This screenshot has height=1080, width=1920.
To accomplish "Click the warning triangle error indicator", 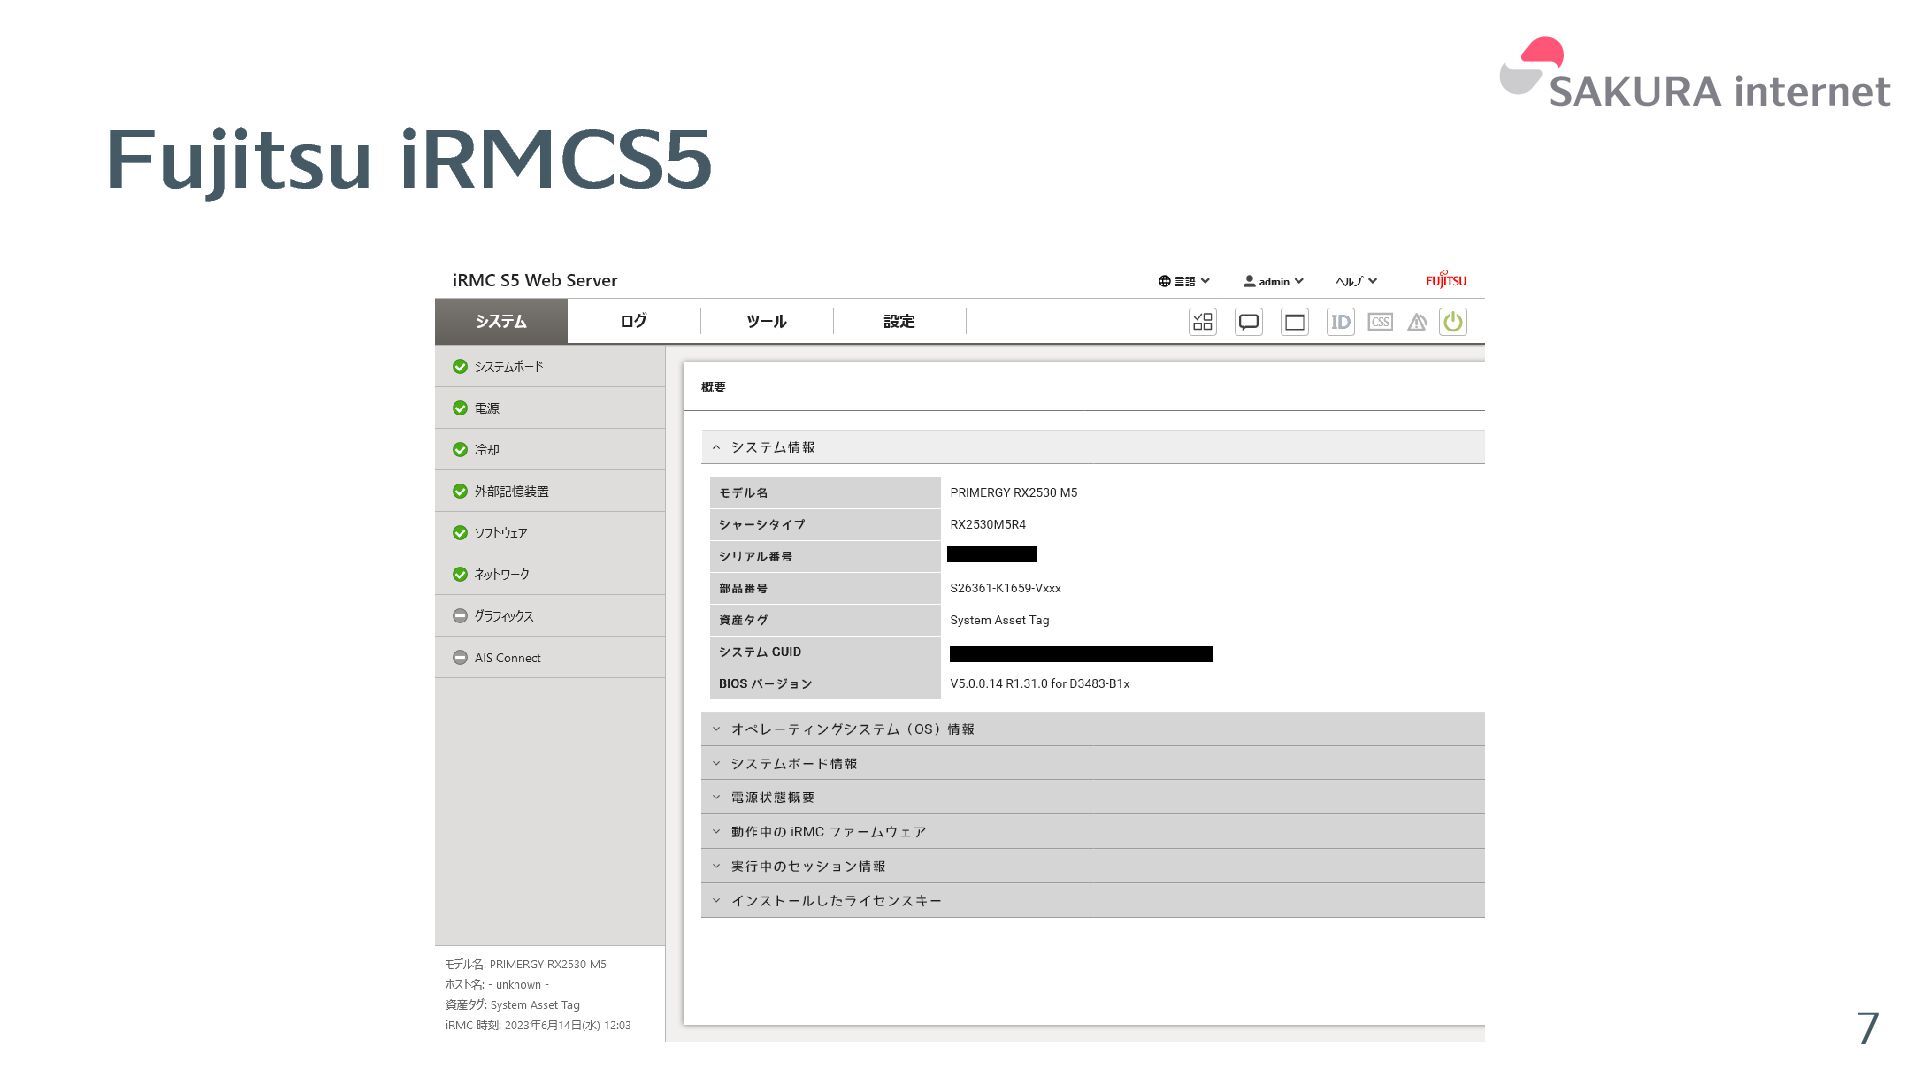I will tap(1417, 322).
